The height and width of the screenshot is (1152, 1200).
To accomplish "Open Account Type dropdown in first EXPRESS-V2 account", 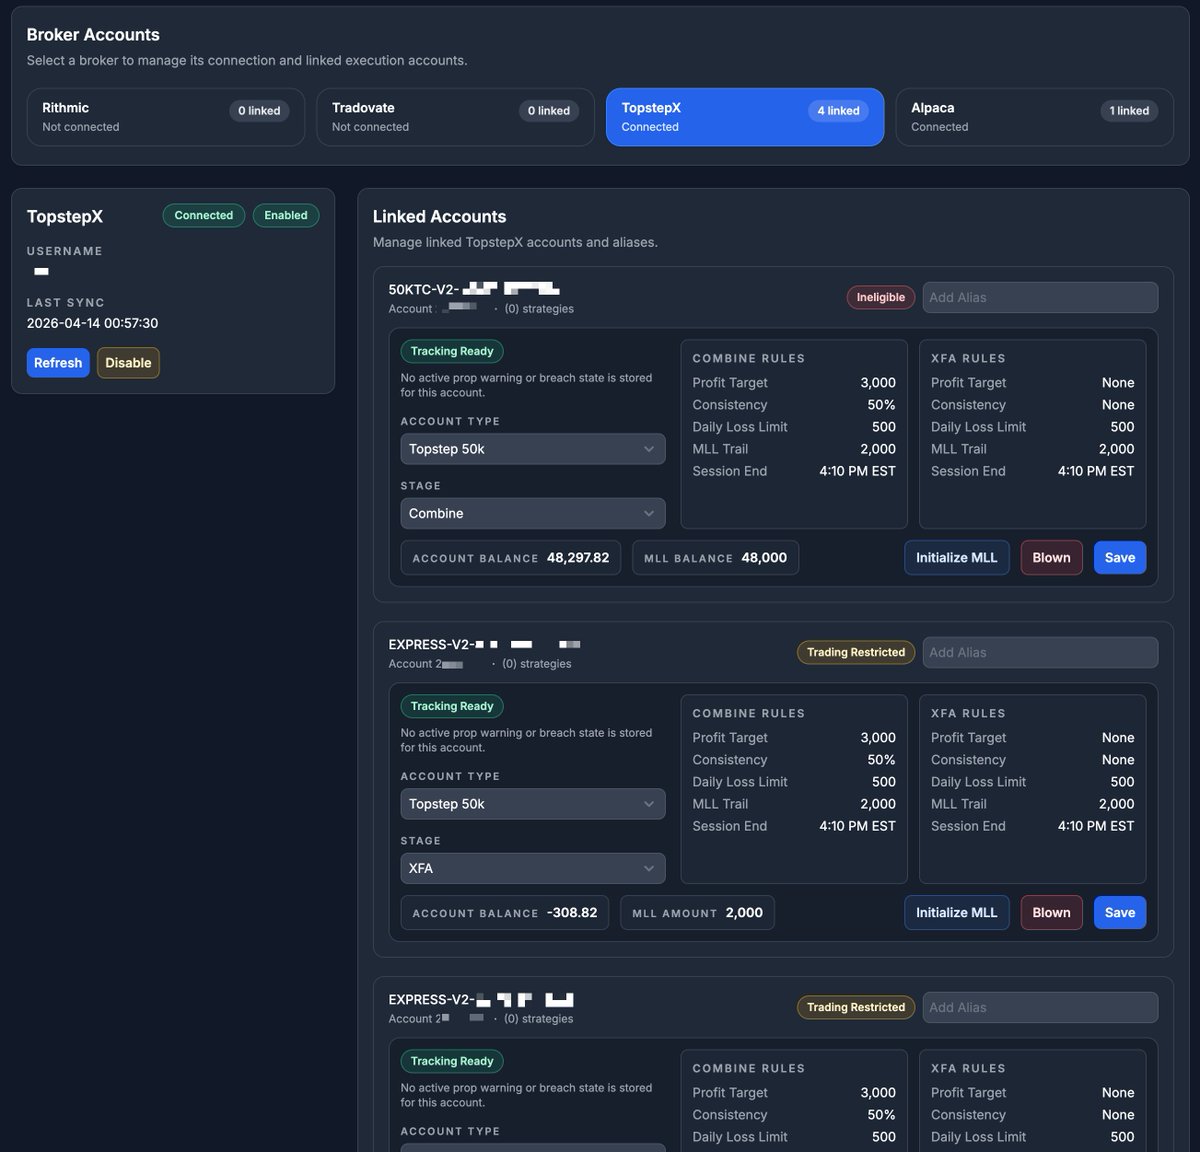I will [533, 804].
